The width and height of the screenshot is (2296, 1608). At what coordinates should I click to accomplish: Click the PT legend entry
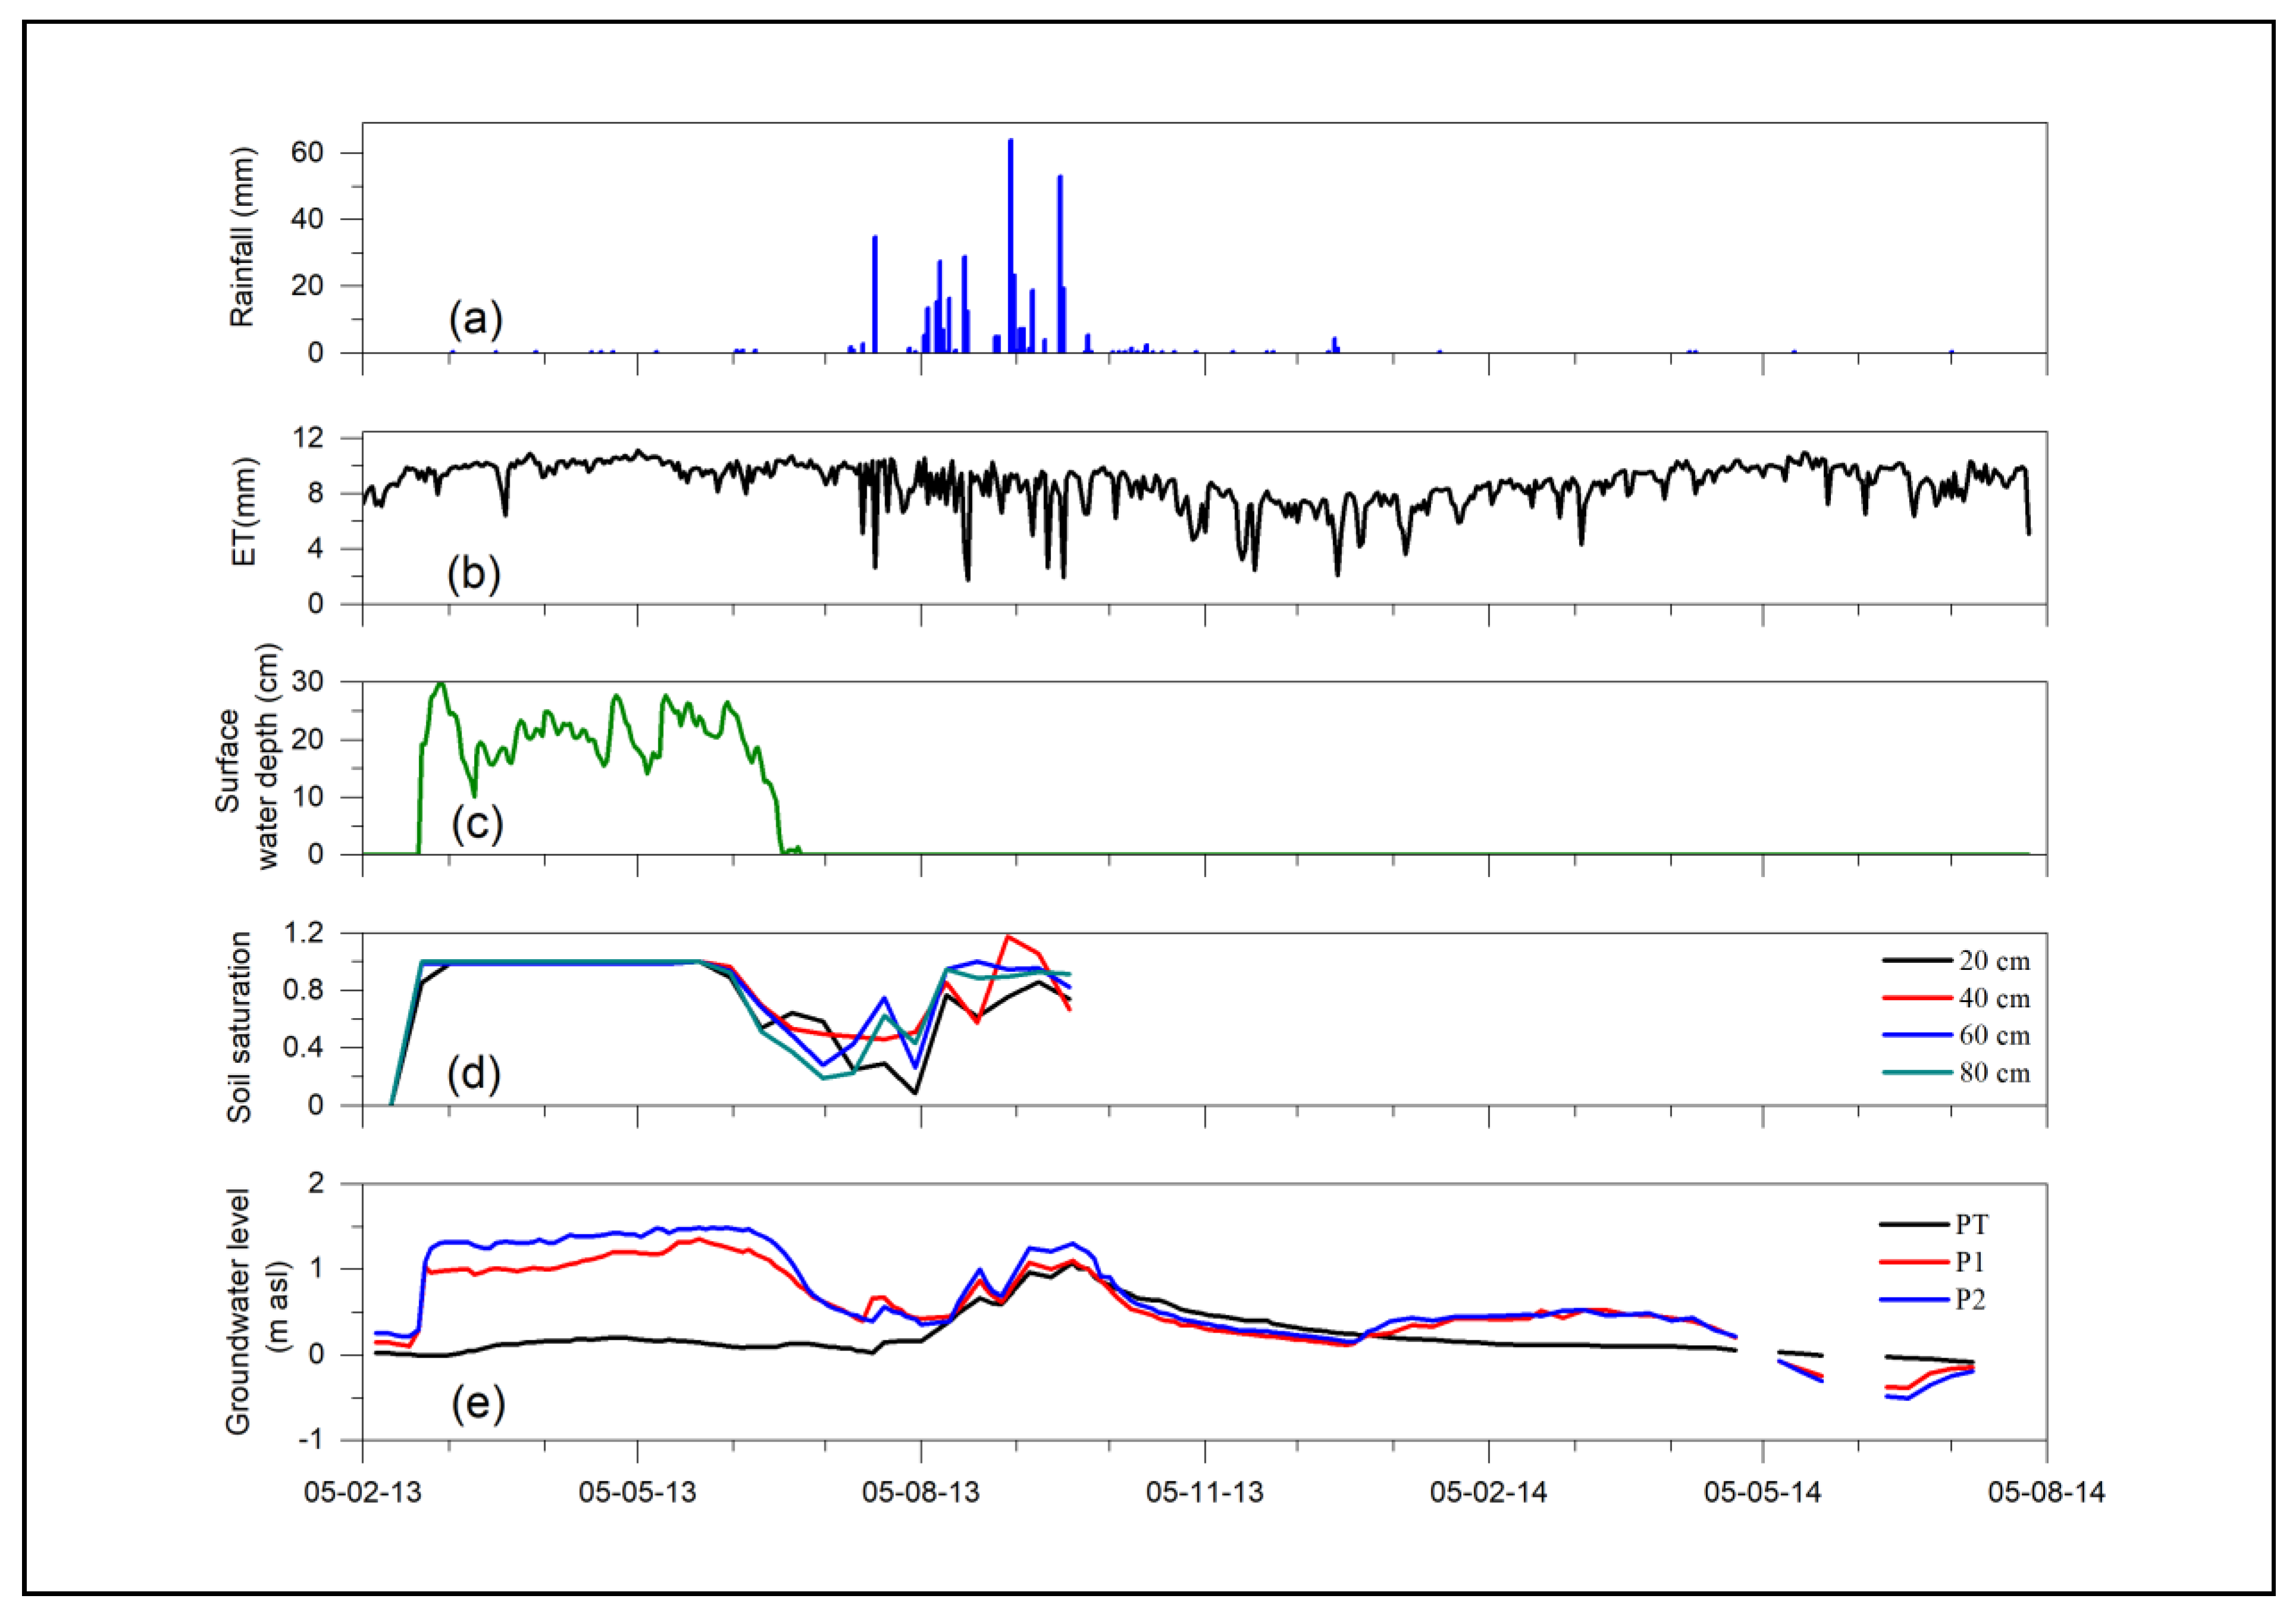[1971, 1224]
